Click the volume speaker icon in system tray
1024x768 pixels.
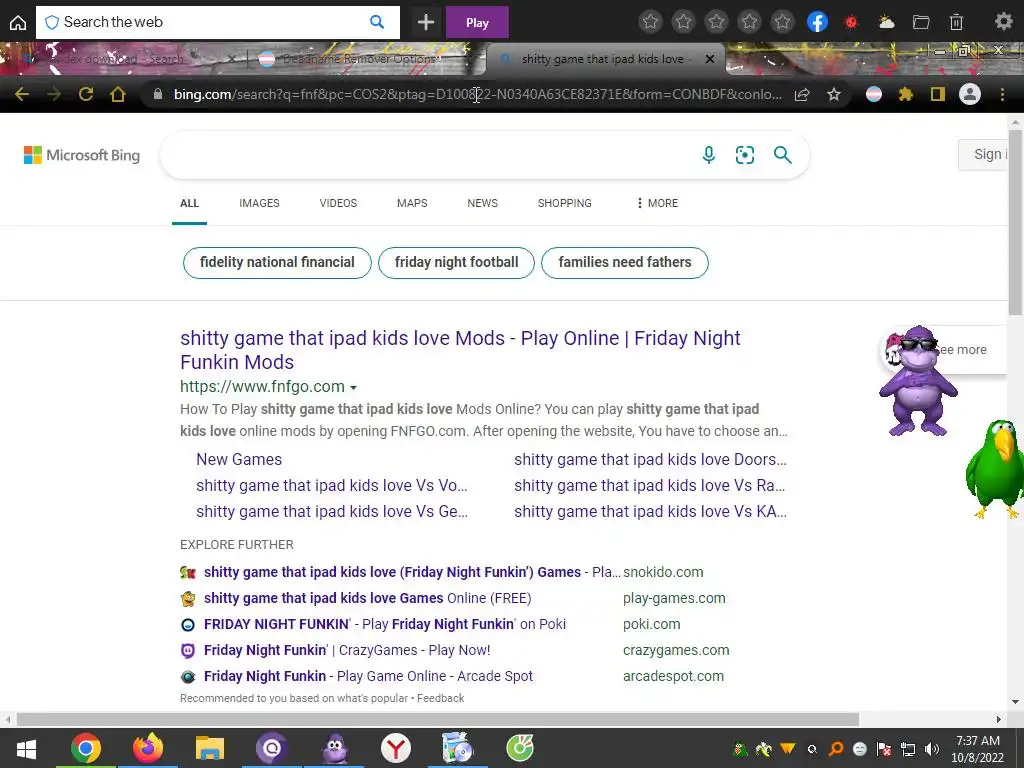932,749
